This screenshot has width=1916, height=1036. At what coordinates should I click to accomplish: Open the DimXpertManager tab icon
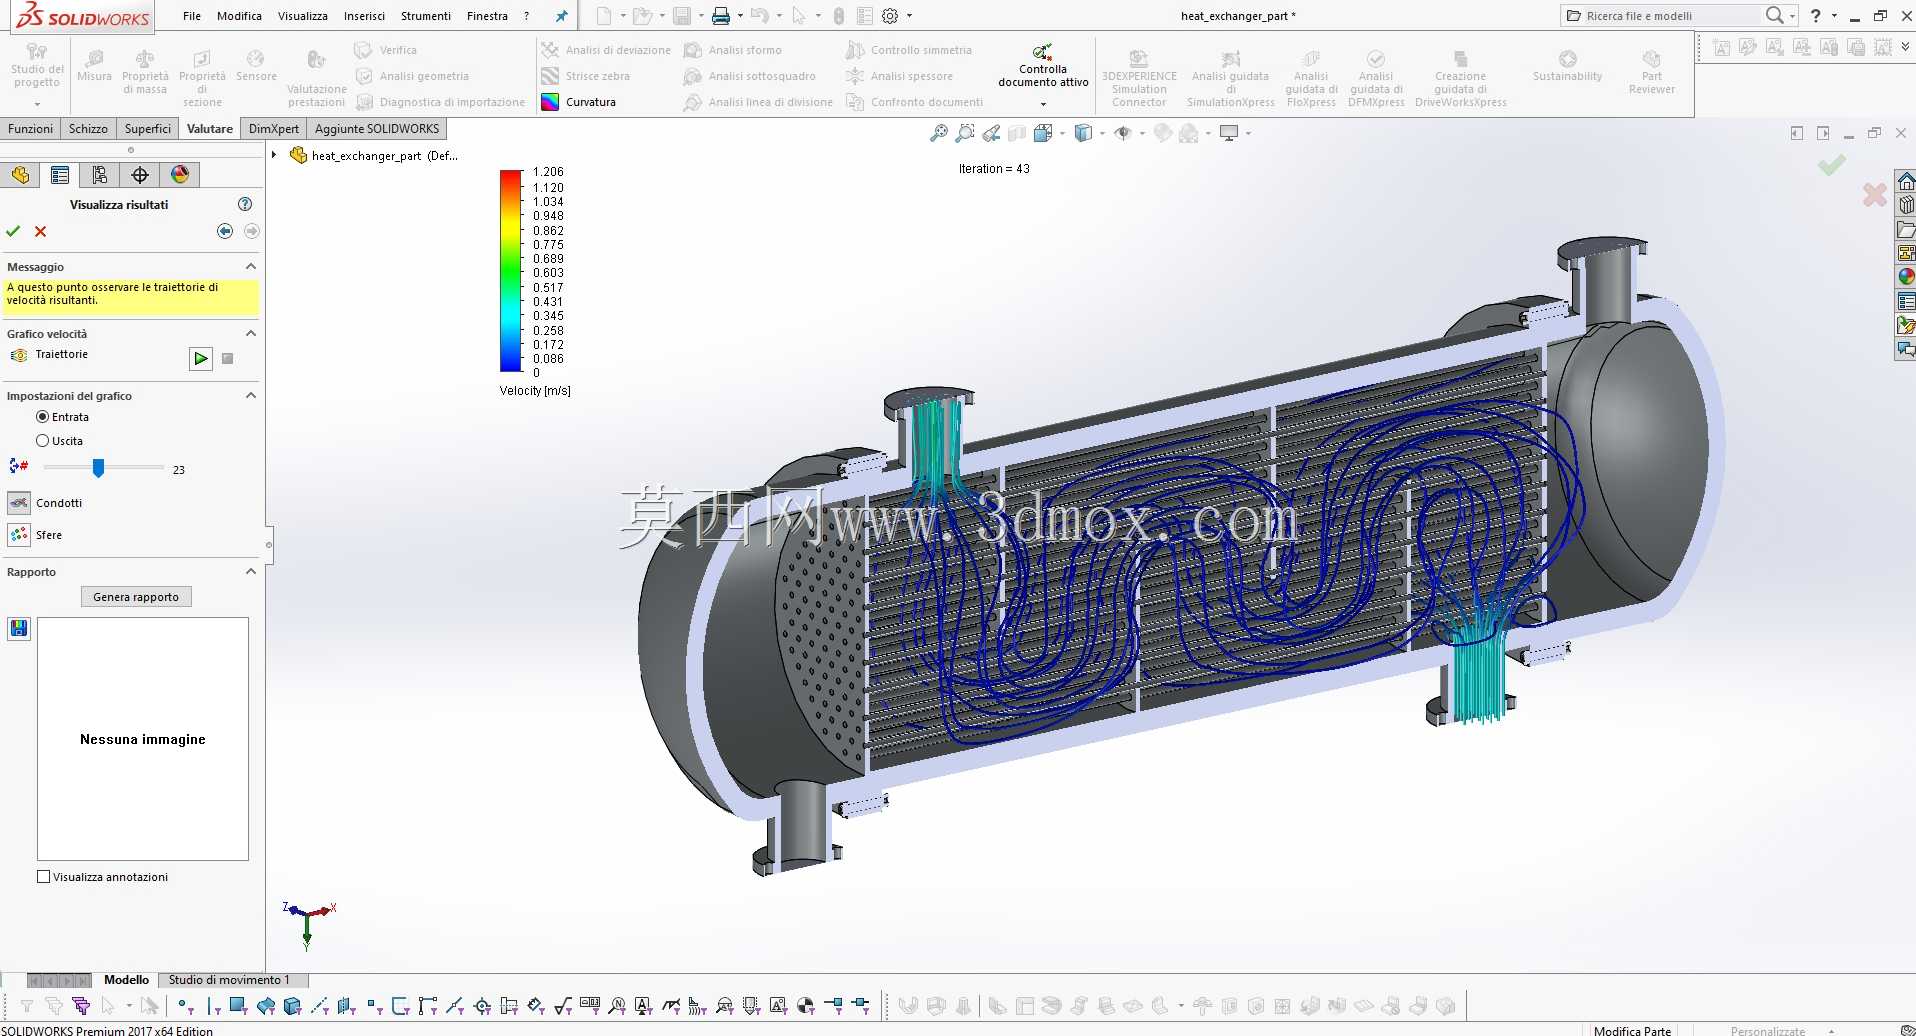(140, 175)
